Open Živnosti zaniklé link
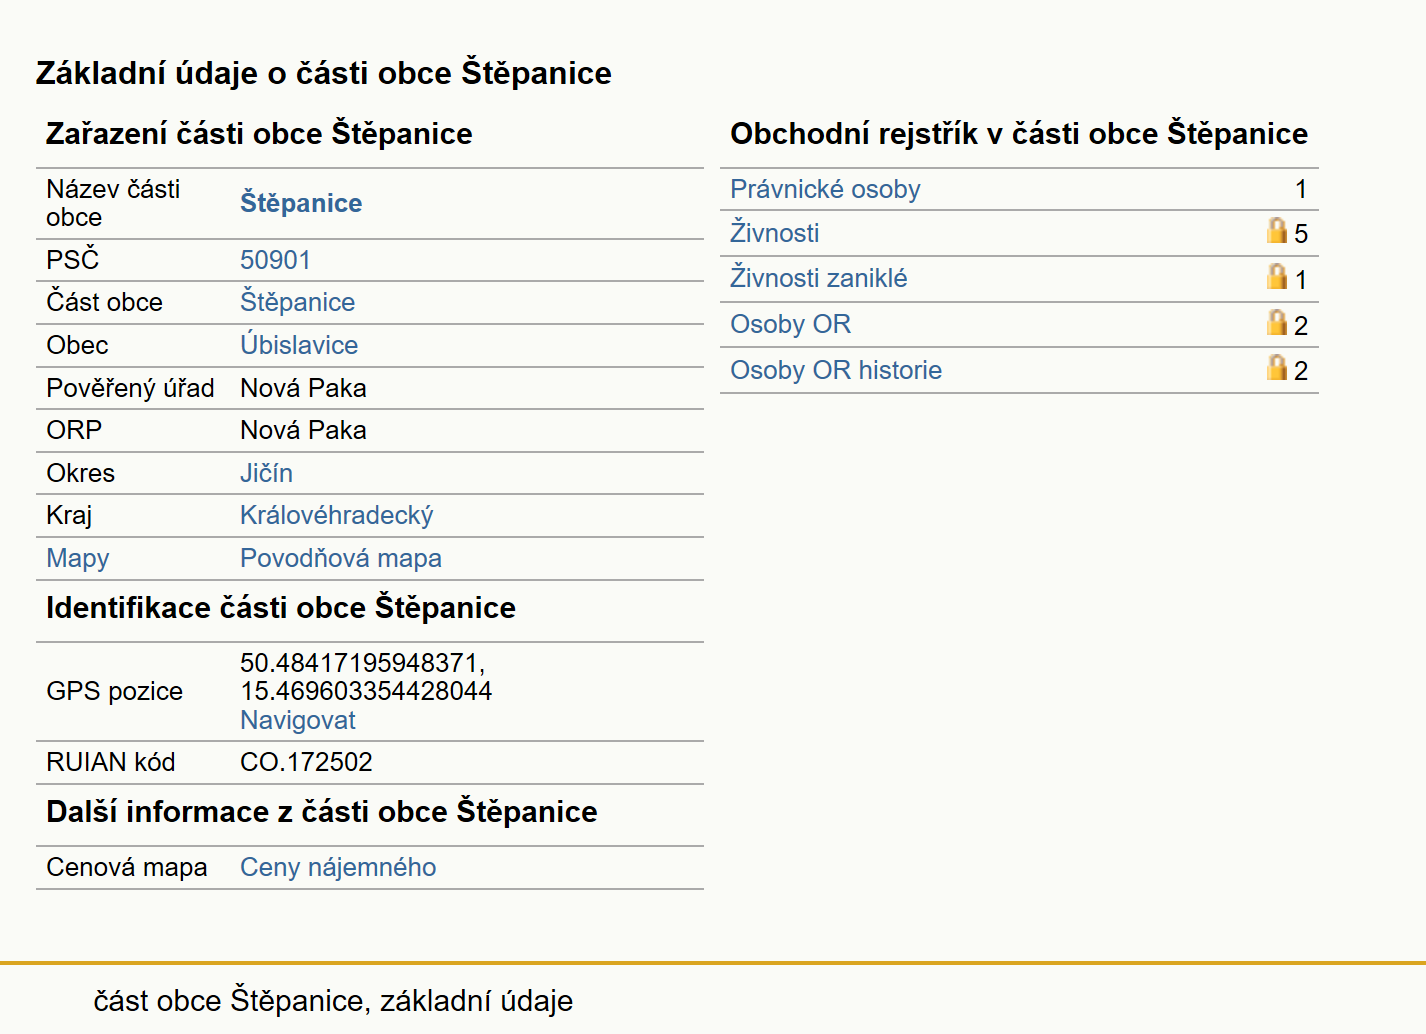 click(819, 278)
